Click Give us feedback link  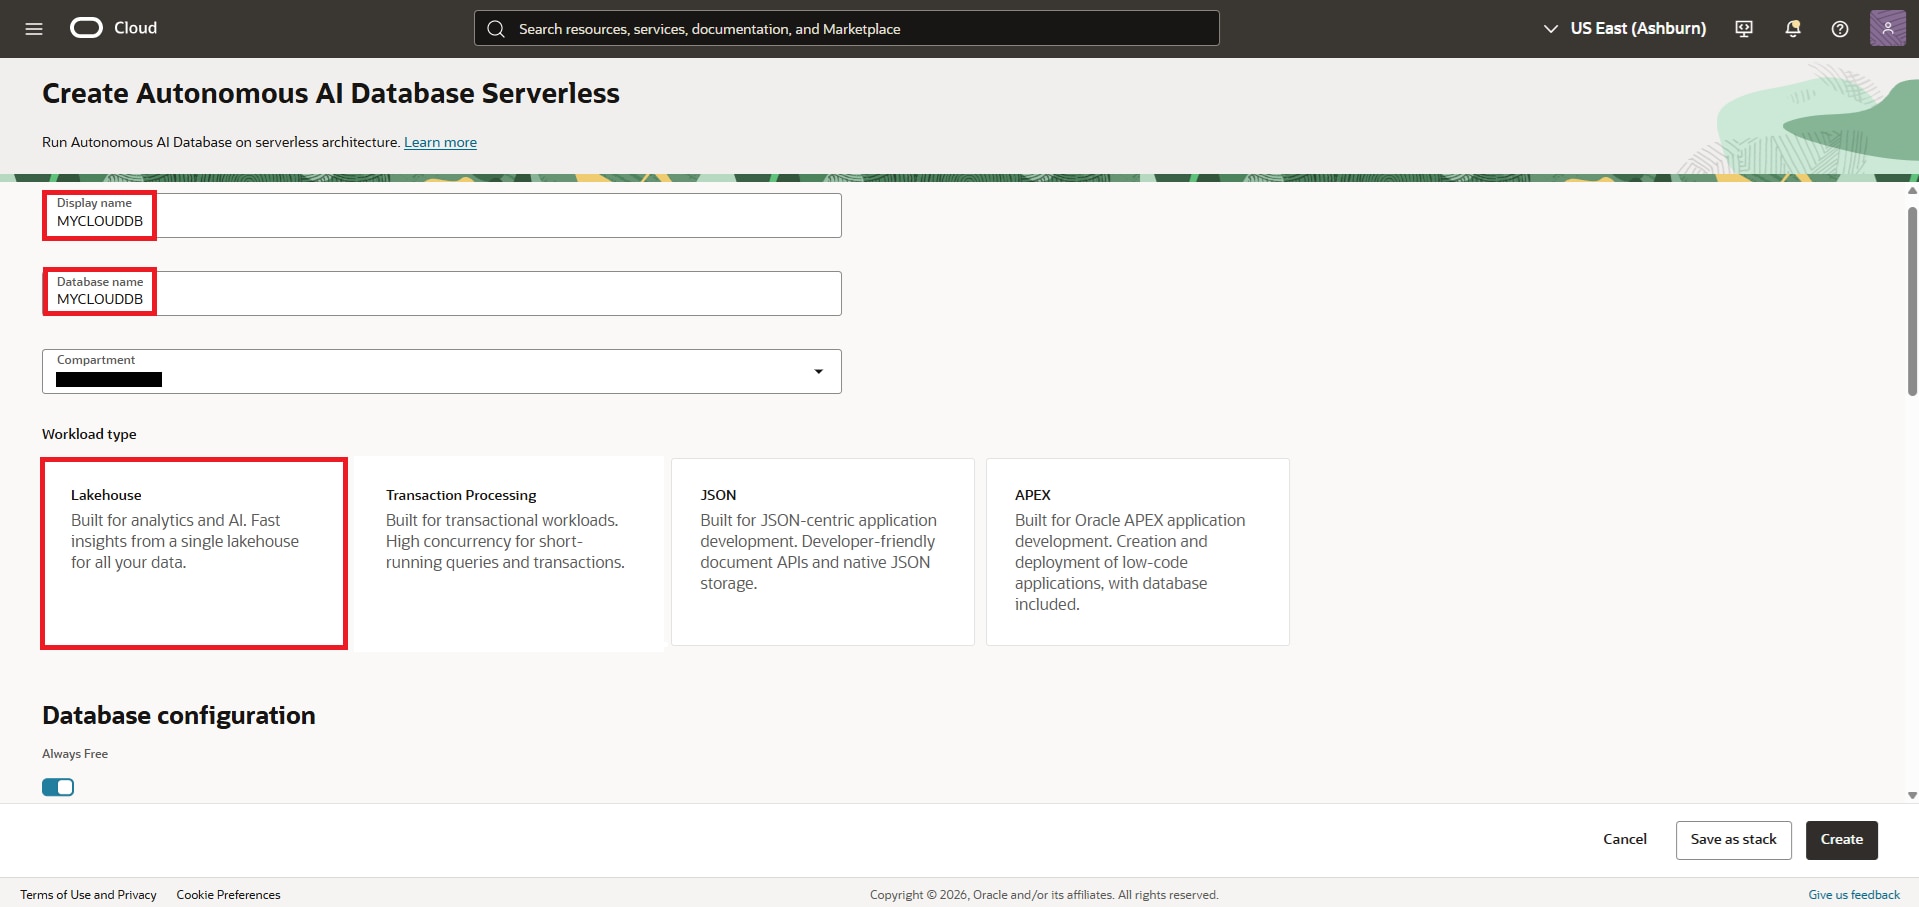[1854, 895]
